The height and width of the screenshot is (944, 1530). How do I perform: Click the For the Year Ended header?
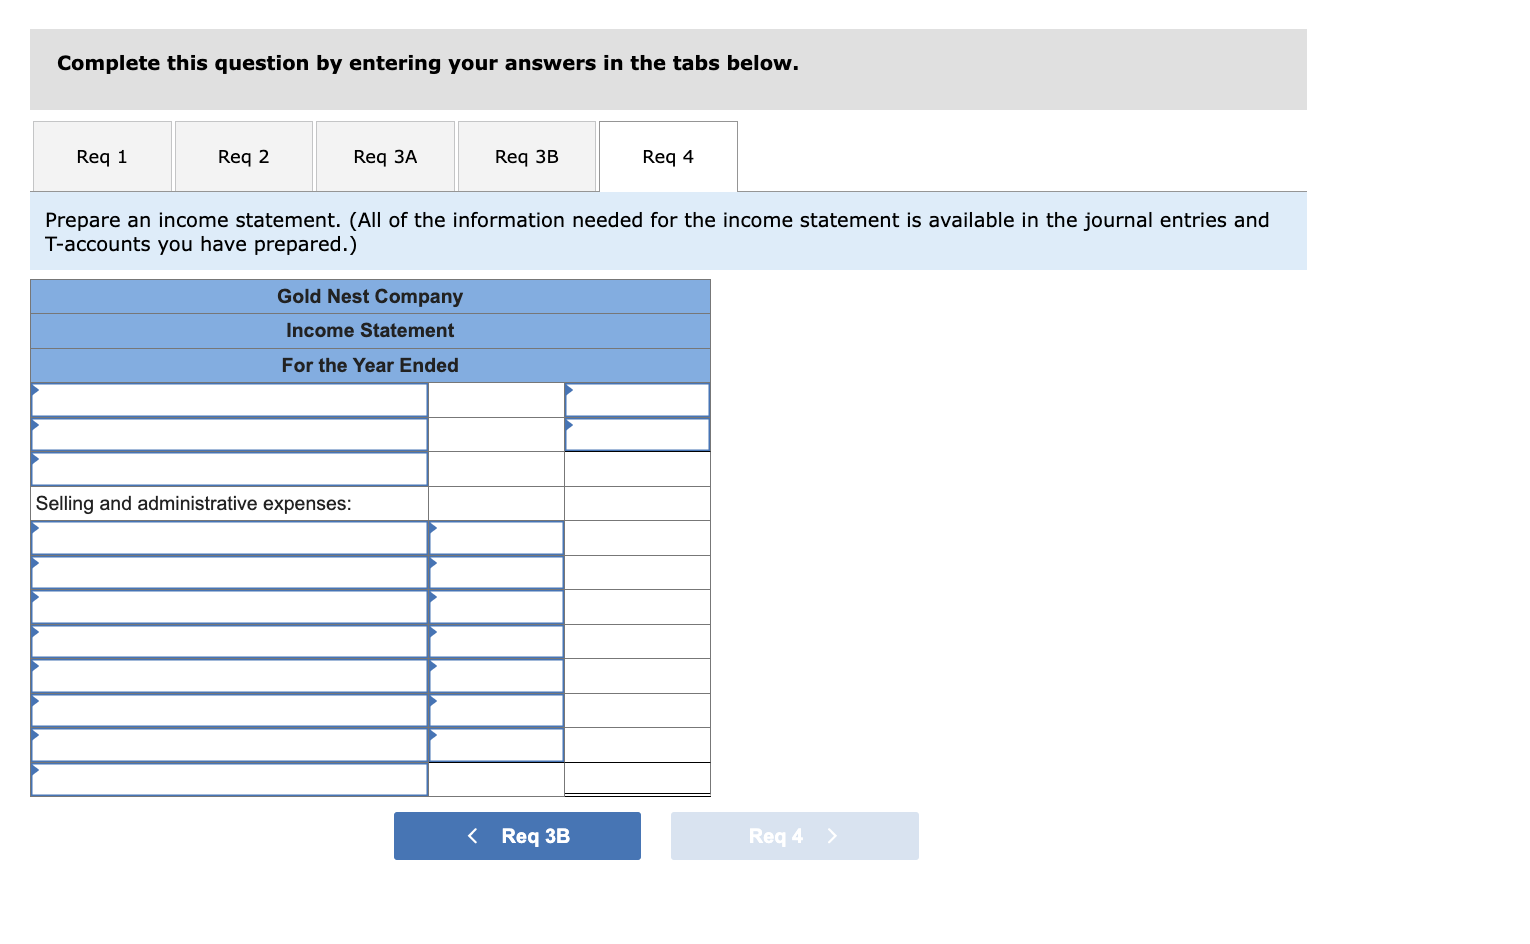point(370,365)
